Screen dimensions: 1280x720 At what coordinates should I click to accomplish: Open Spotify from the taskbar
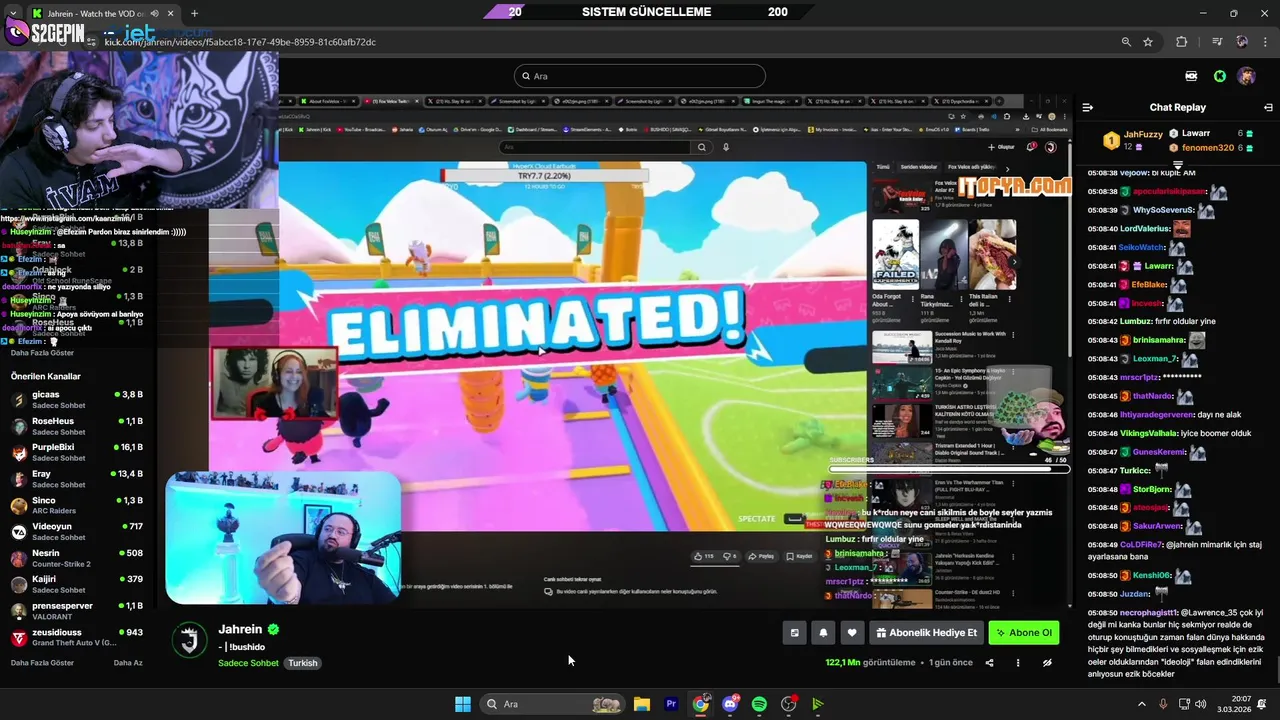click(759, 704)
